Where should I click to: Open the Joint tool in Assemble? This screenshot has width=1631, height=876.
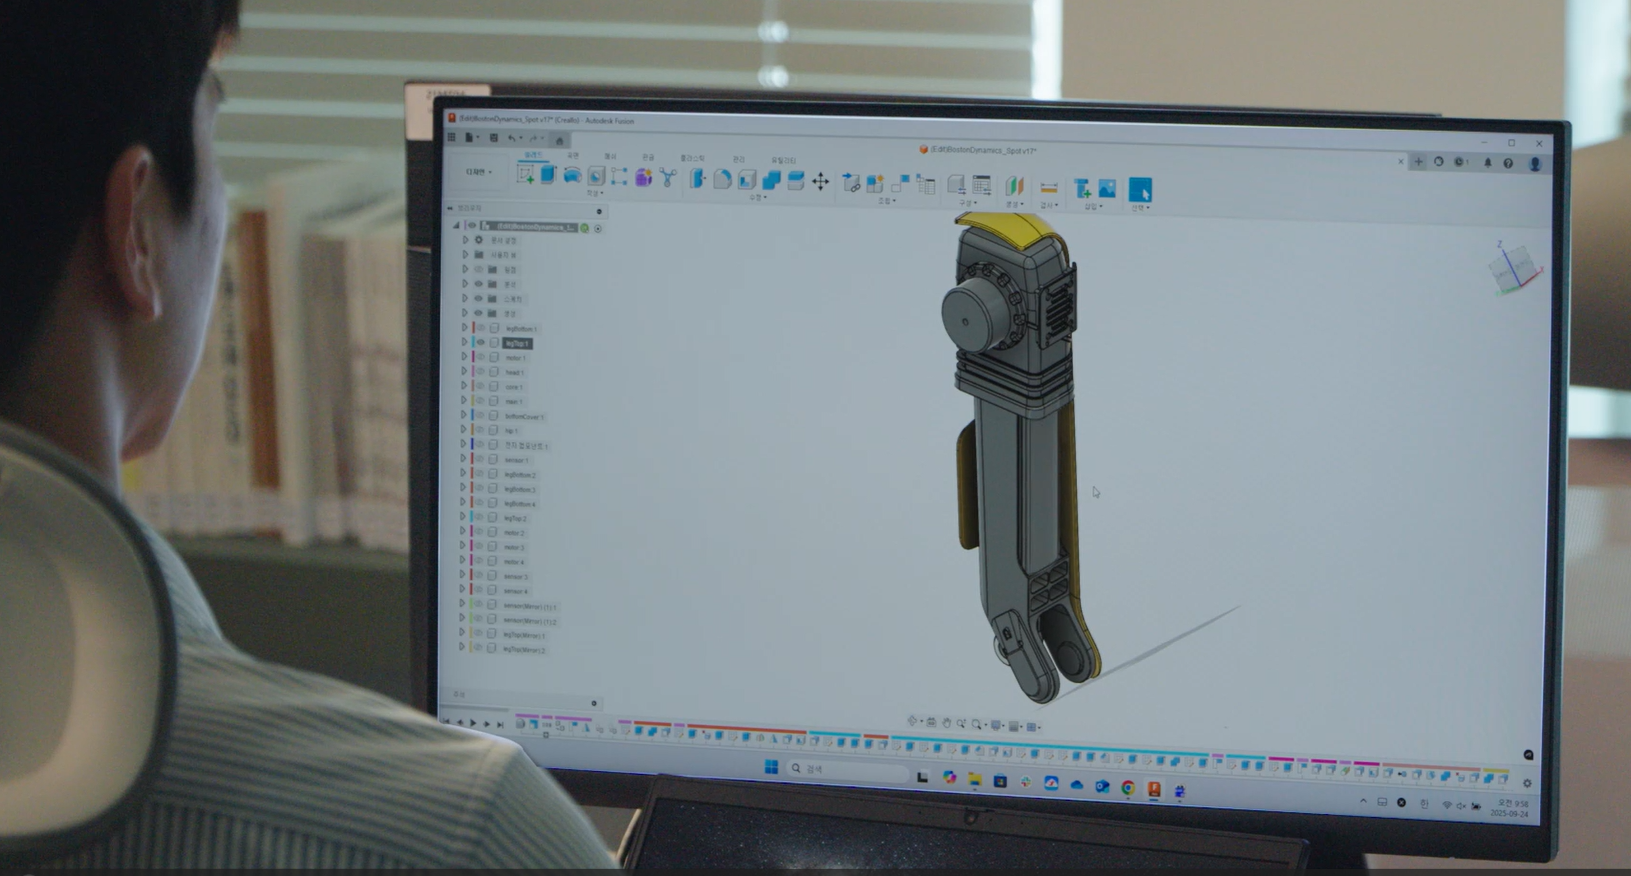point(851,182)
